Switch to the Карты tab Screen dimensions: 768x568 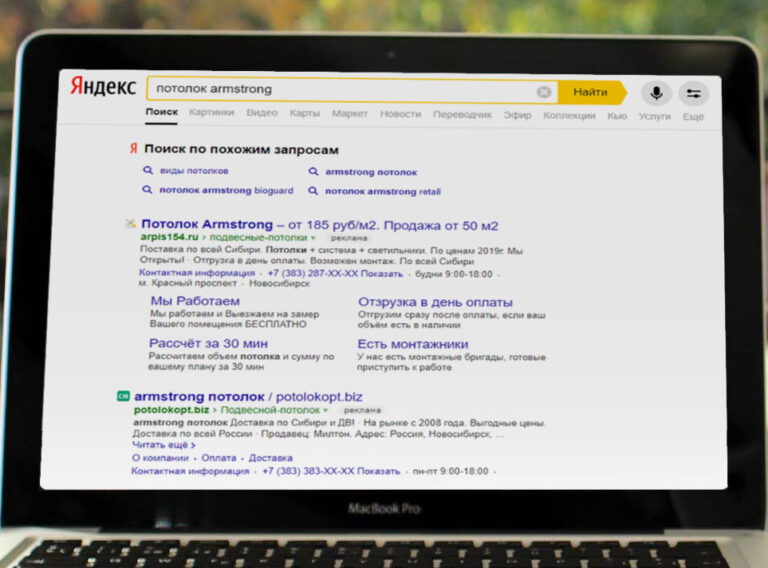pyautogui.click(x=305, y=113)
